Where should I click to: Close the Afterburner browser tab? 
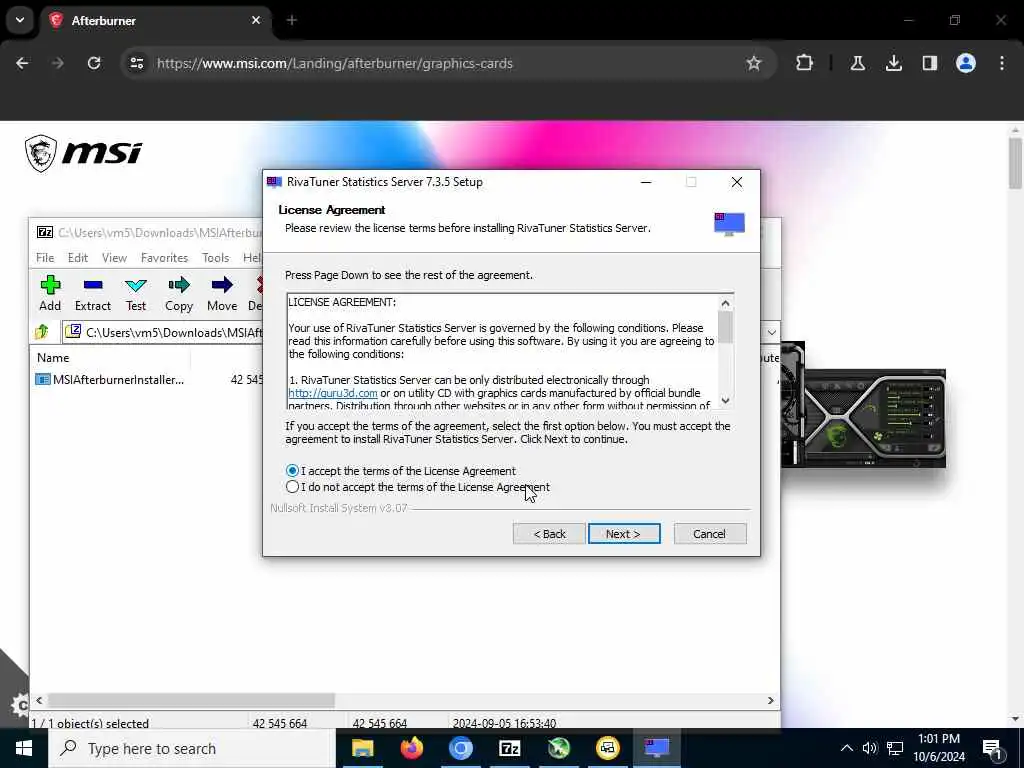pos(256,20)
